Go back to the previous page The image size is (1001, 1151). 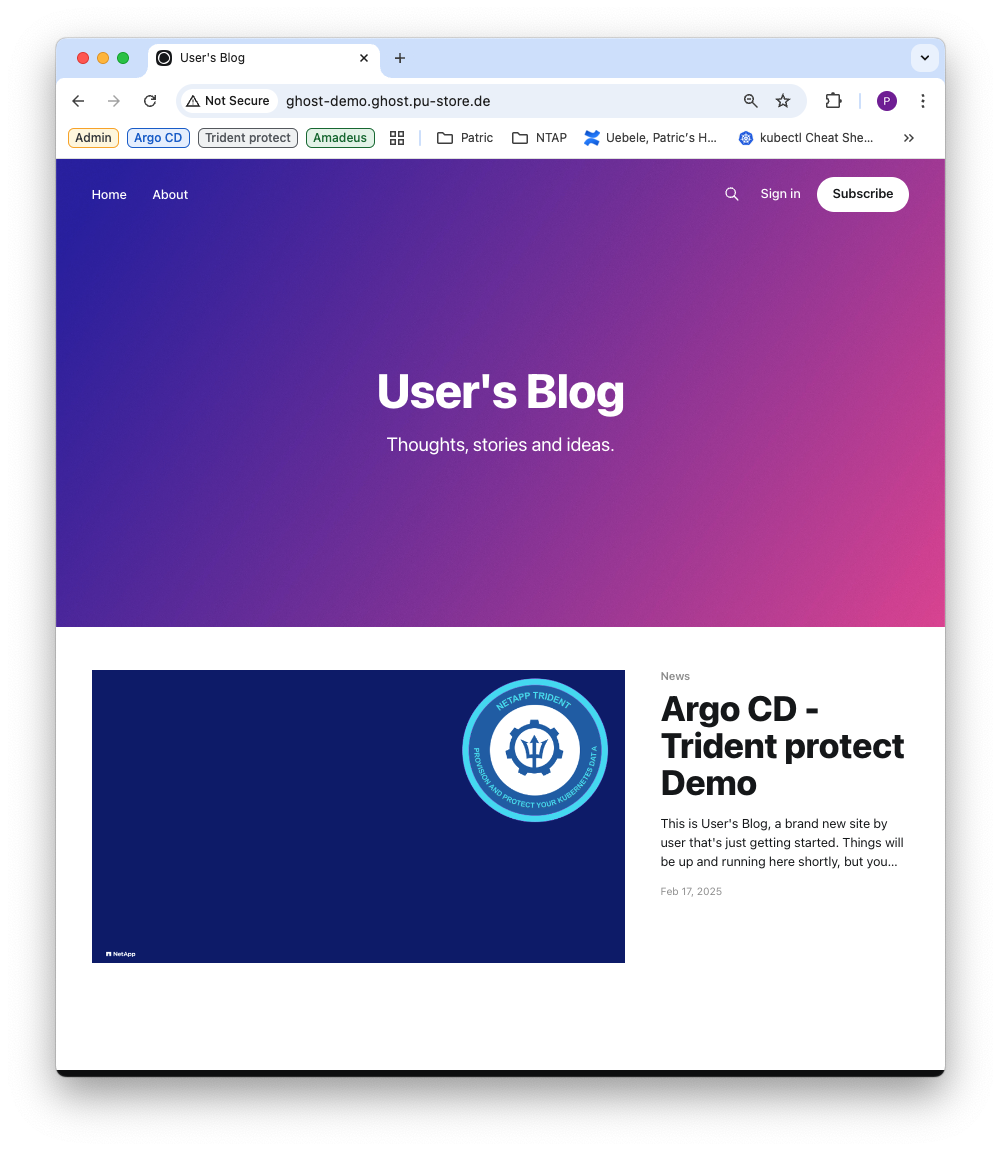coord(79,101)
